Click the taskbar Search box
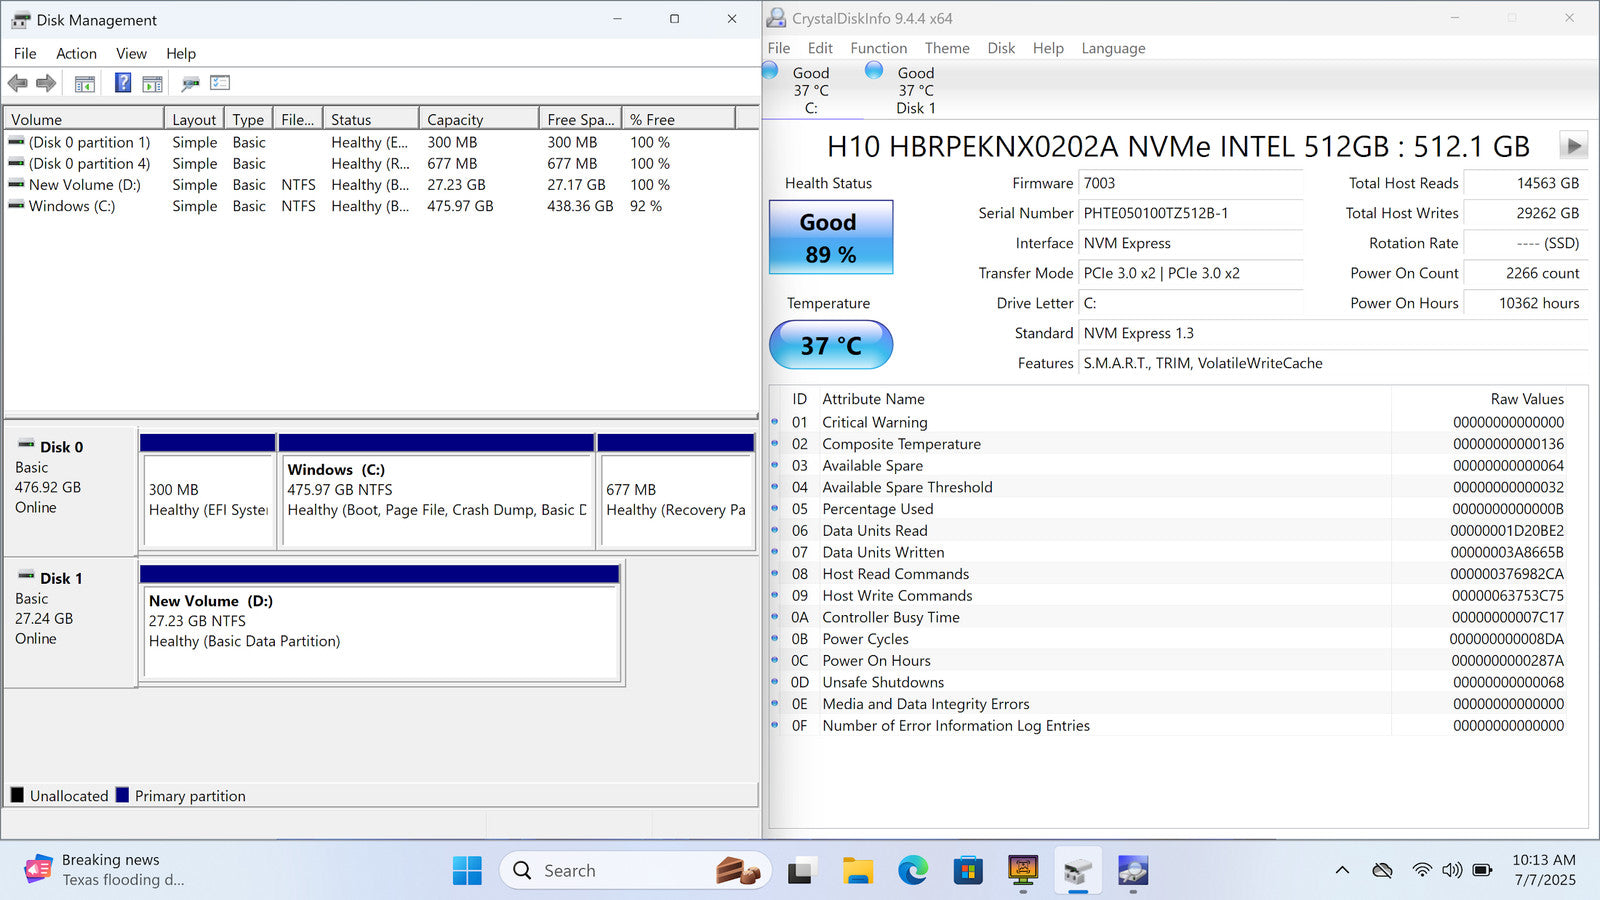The height and width of the screenshot is (900, 1600). (636, 871)
